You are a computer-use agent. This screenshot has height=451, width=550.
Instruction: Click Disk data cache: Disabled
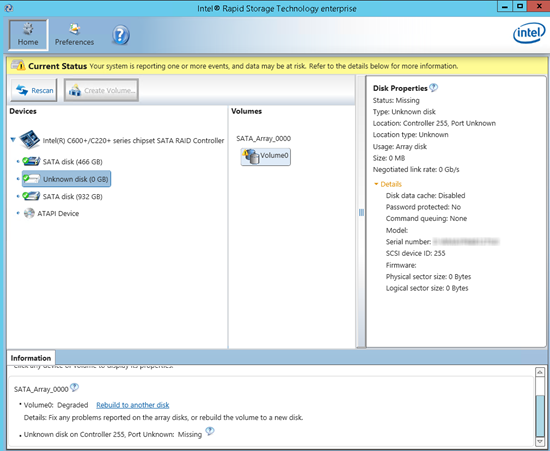(425, 195)
